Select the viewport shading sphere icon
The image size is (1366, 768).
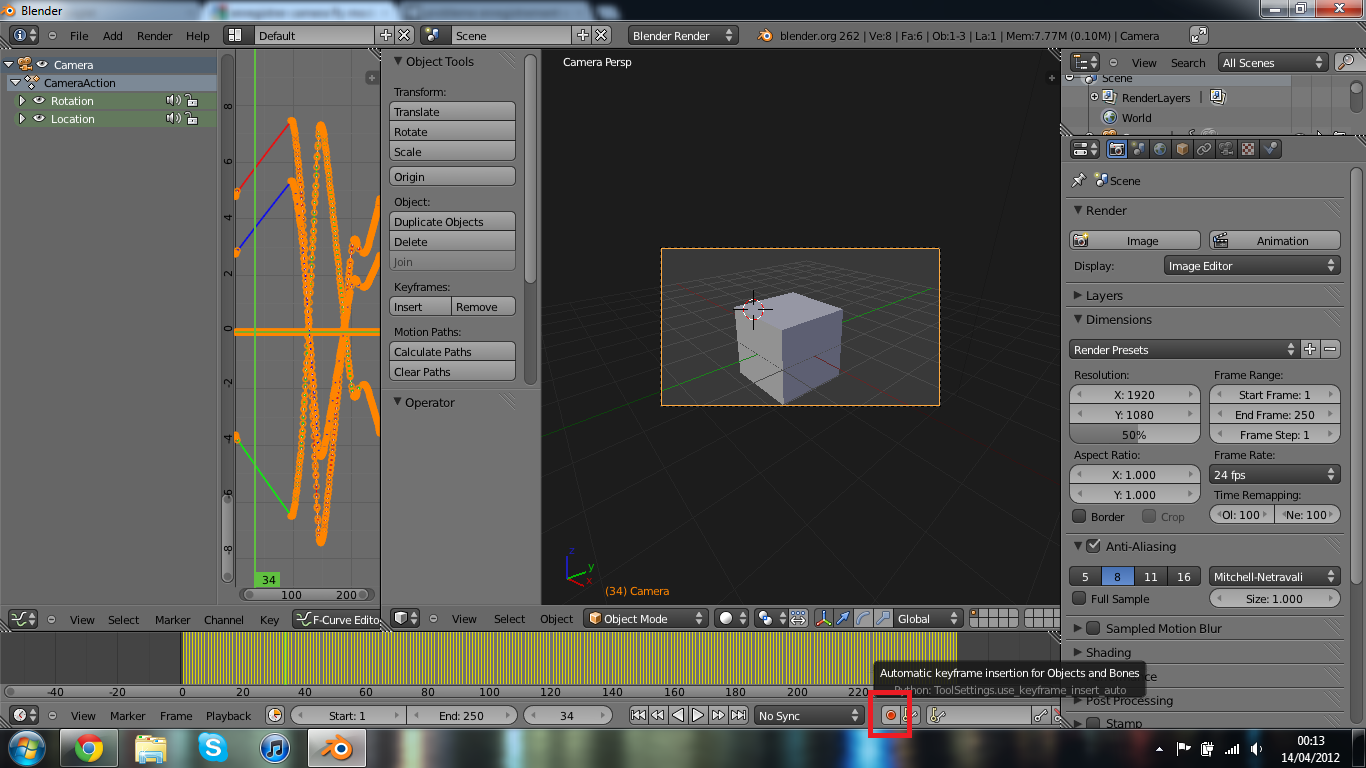(726, 618)
